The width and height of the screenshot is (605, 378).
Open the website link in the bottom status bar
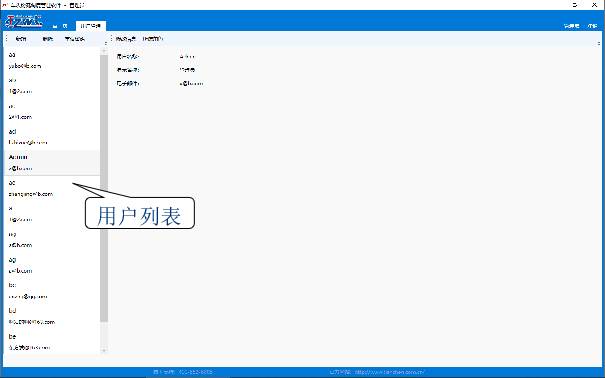389,372
